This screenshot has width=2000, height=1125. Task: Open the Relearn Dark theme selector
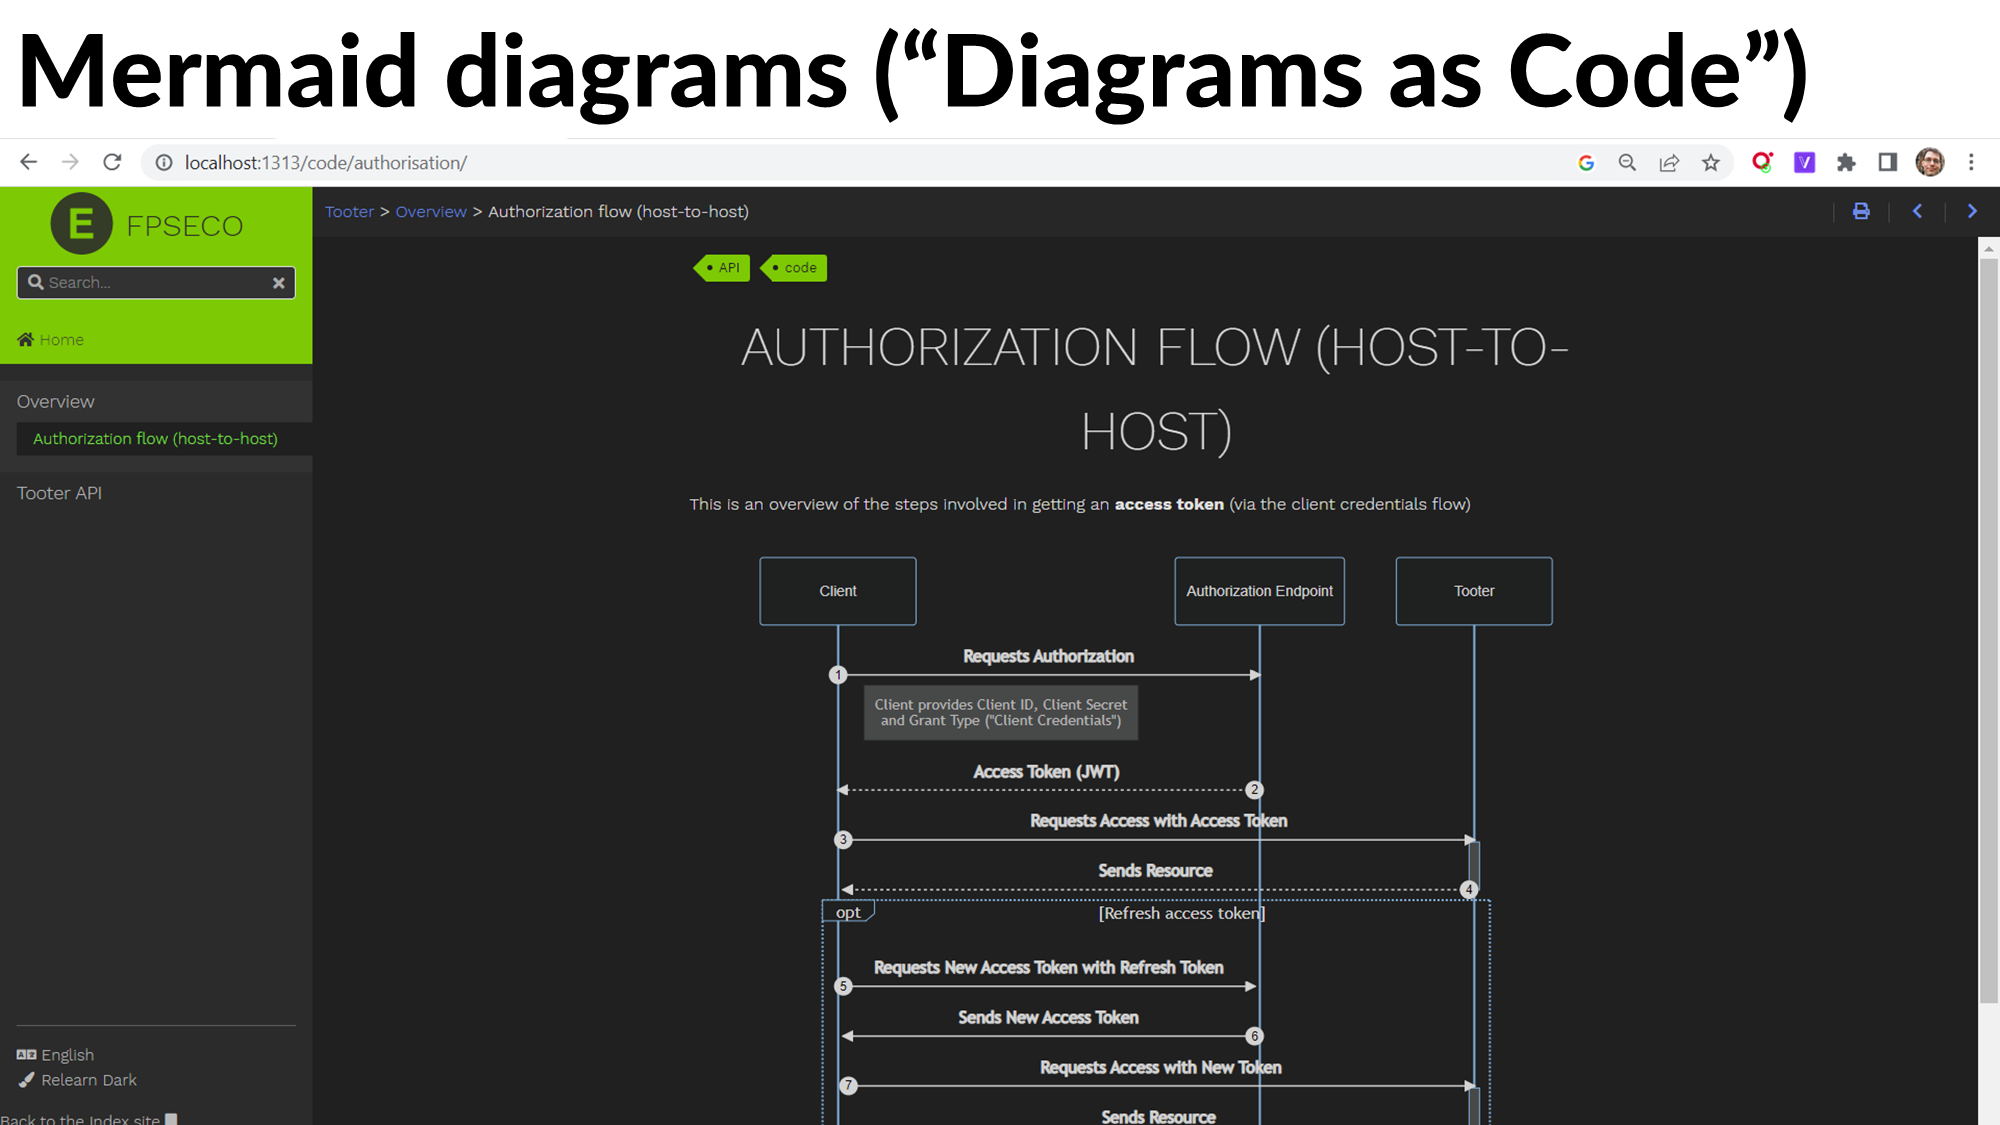click(88, 1080)
